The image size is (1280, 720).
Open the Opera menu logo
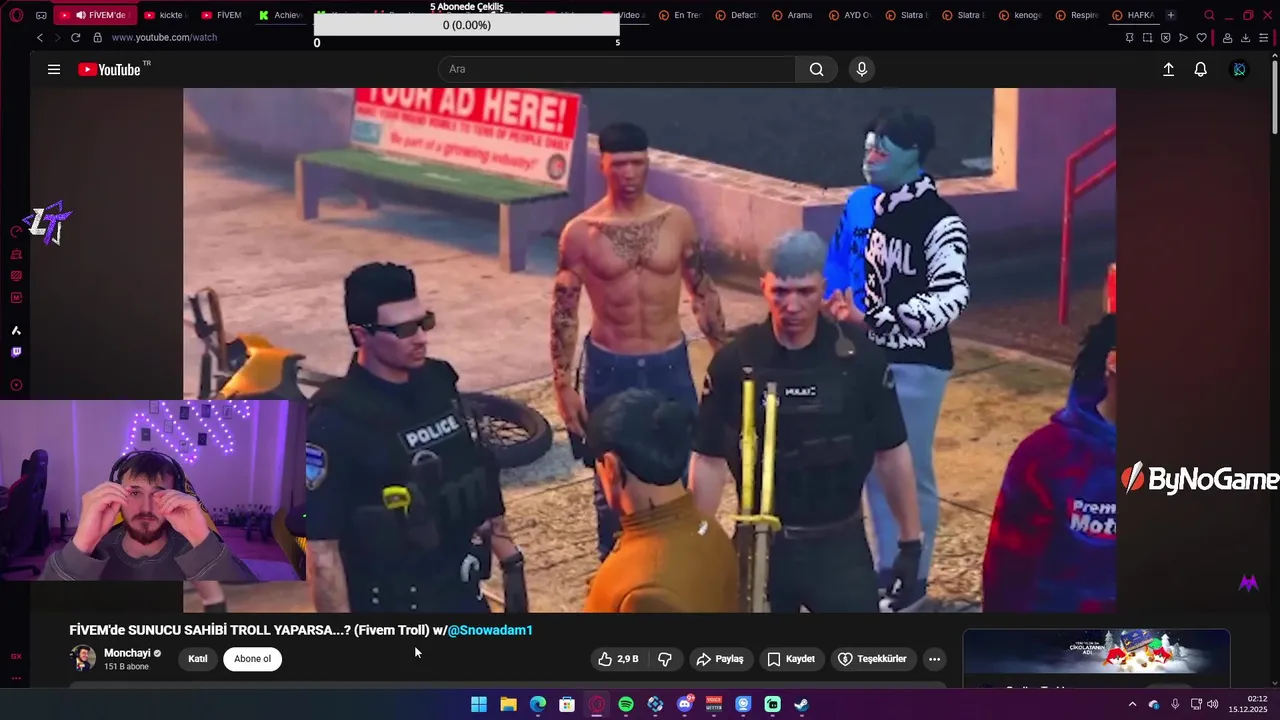[x=16, y=15]
